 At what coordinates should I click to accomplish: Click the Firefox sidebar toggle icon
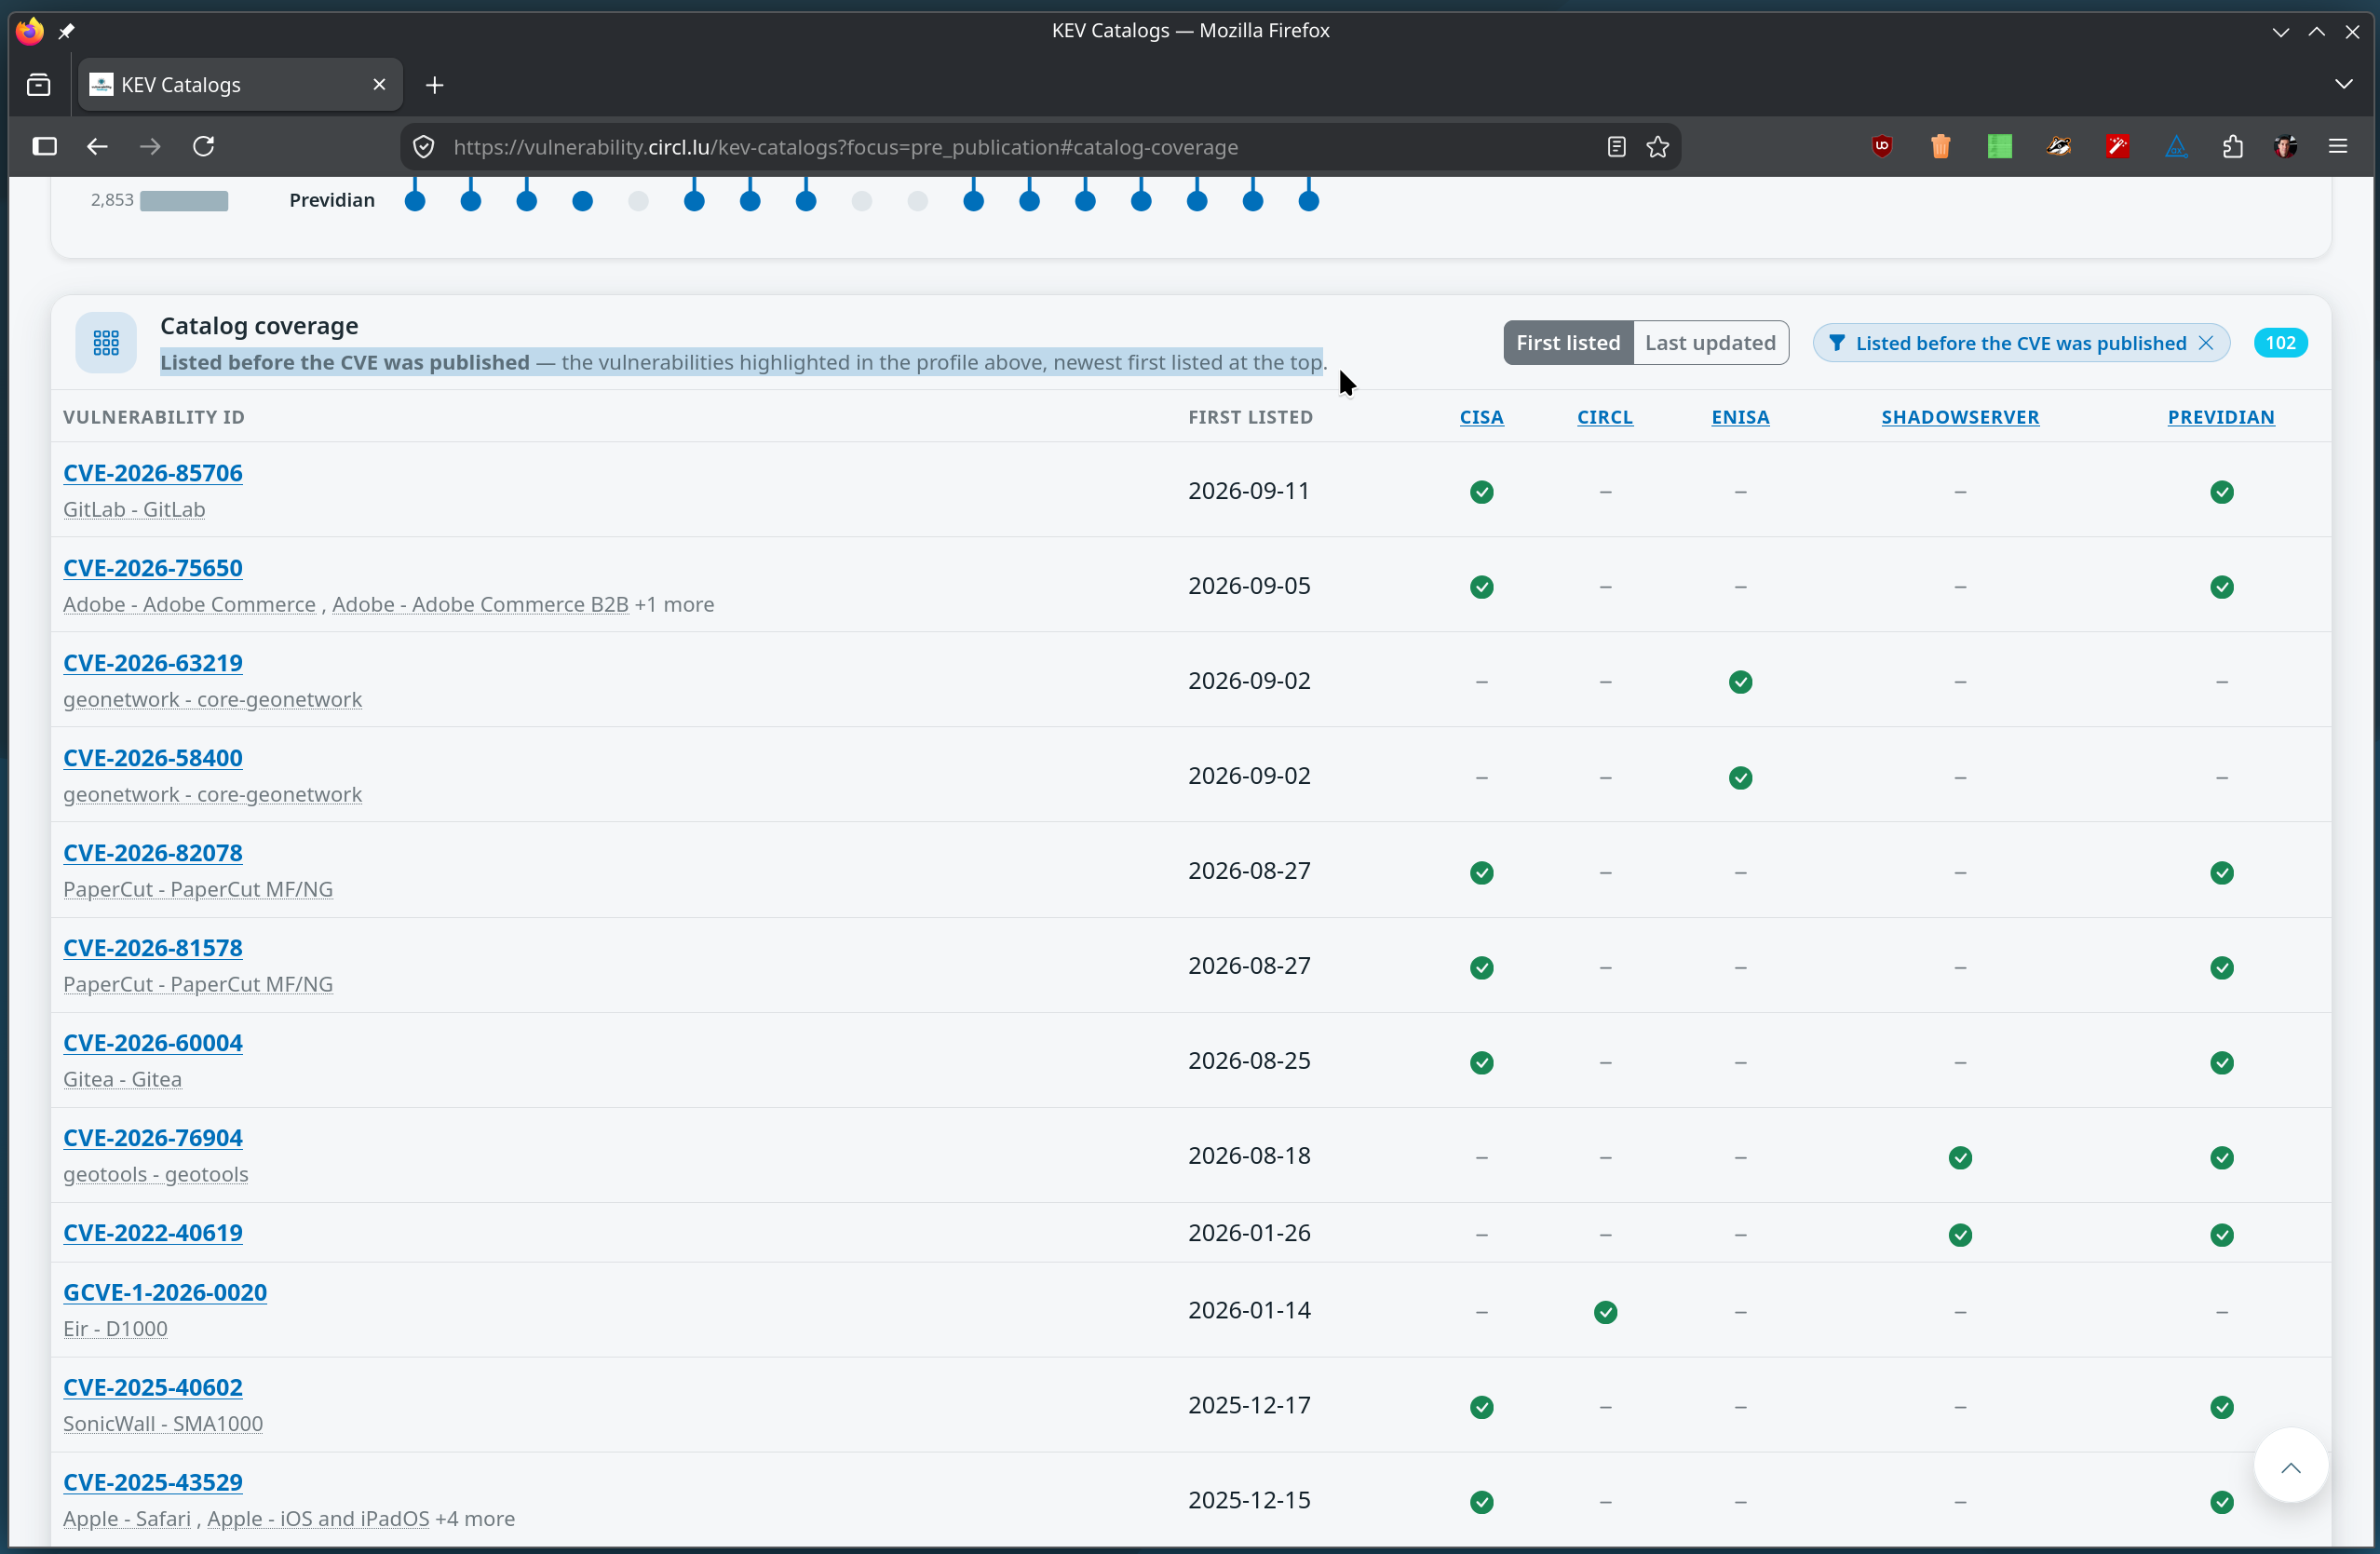(44, 147)
